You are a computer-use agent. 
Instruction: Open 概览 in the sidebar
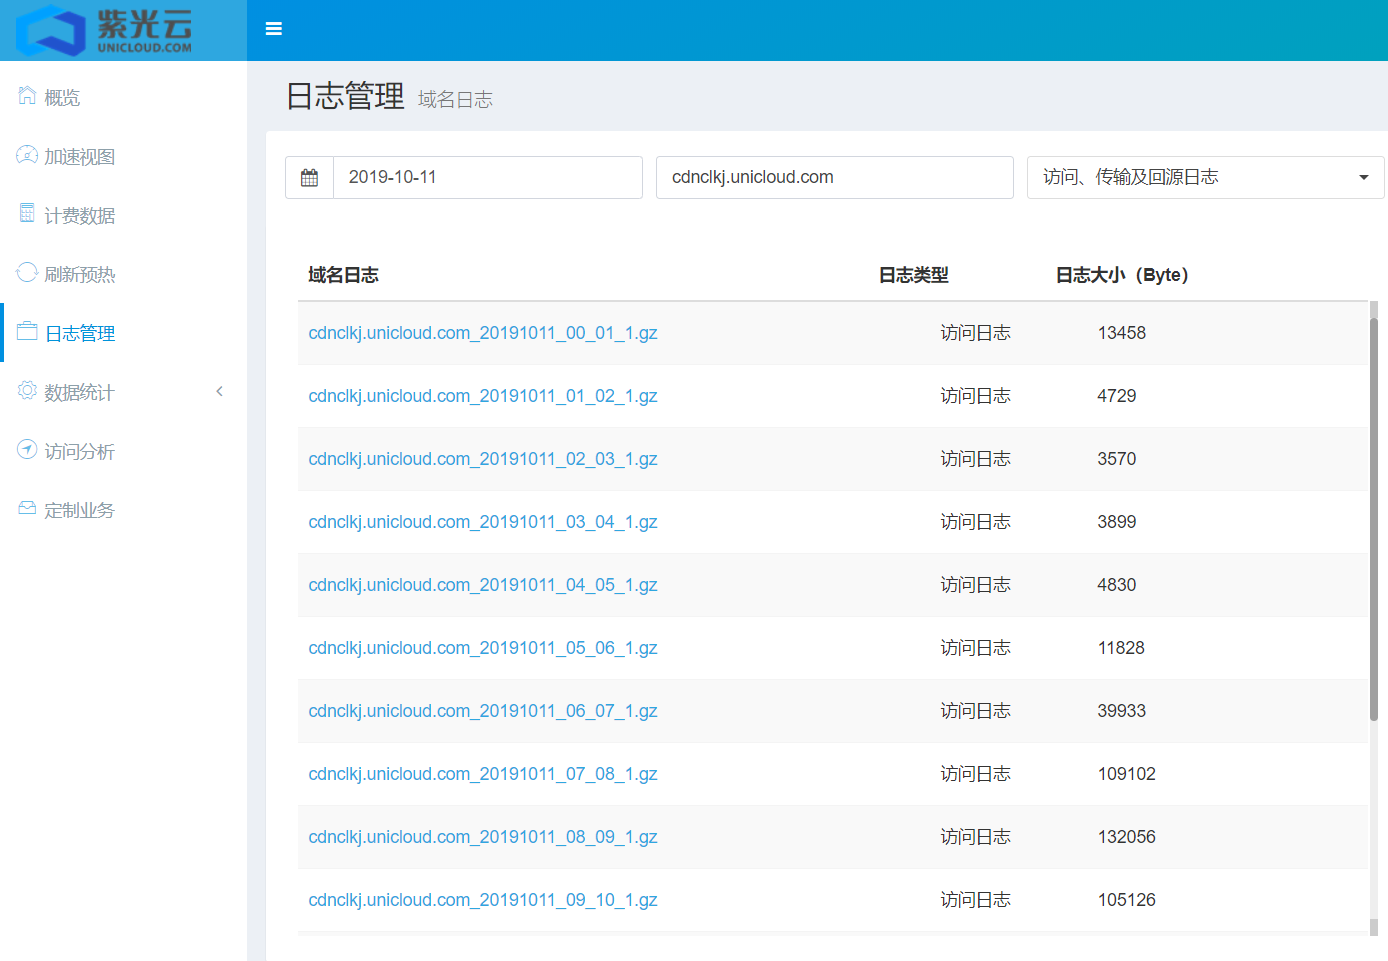click(62, 98)
